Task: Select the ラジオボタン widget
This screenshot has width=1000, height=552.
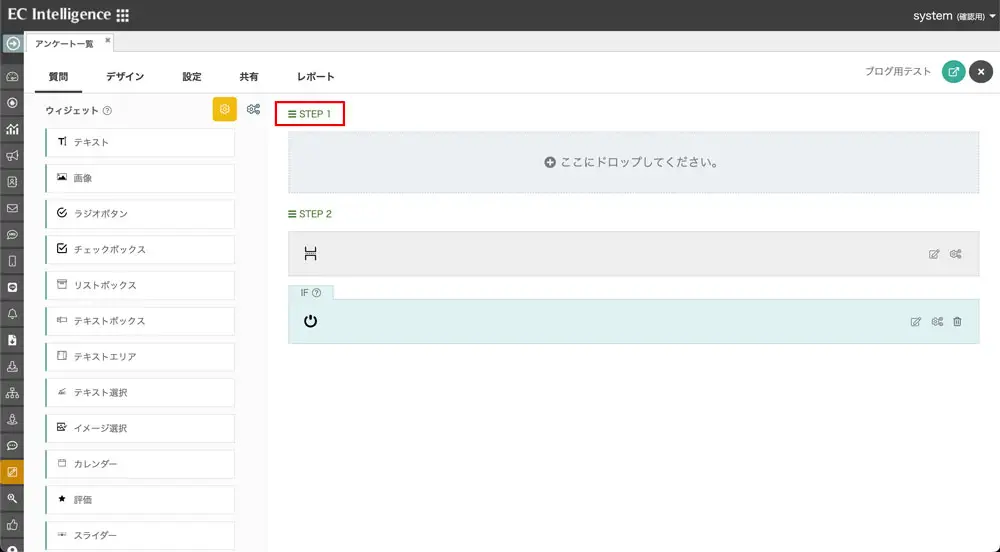Action: (140, 214)
